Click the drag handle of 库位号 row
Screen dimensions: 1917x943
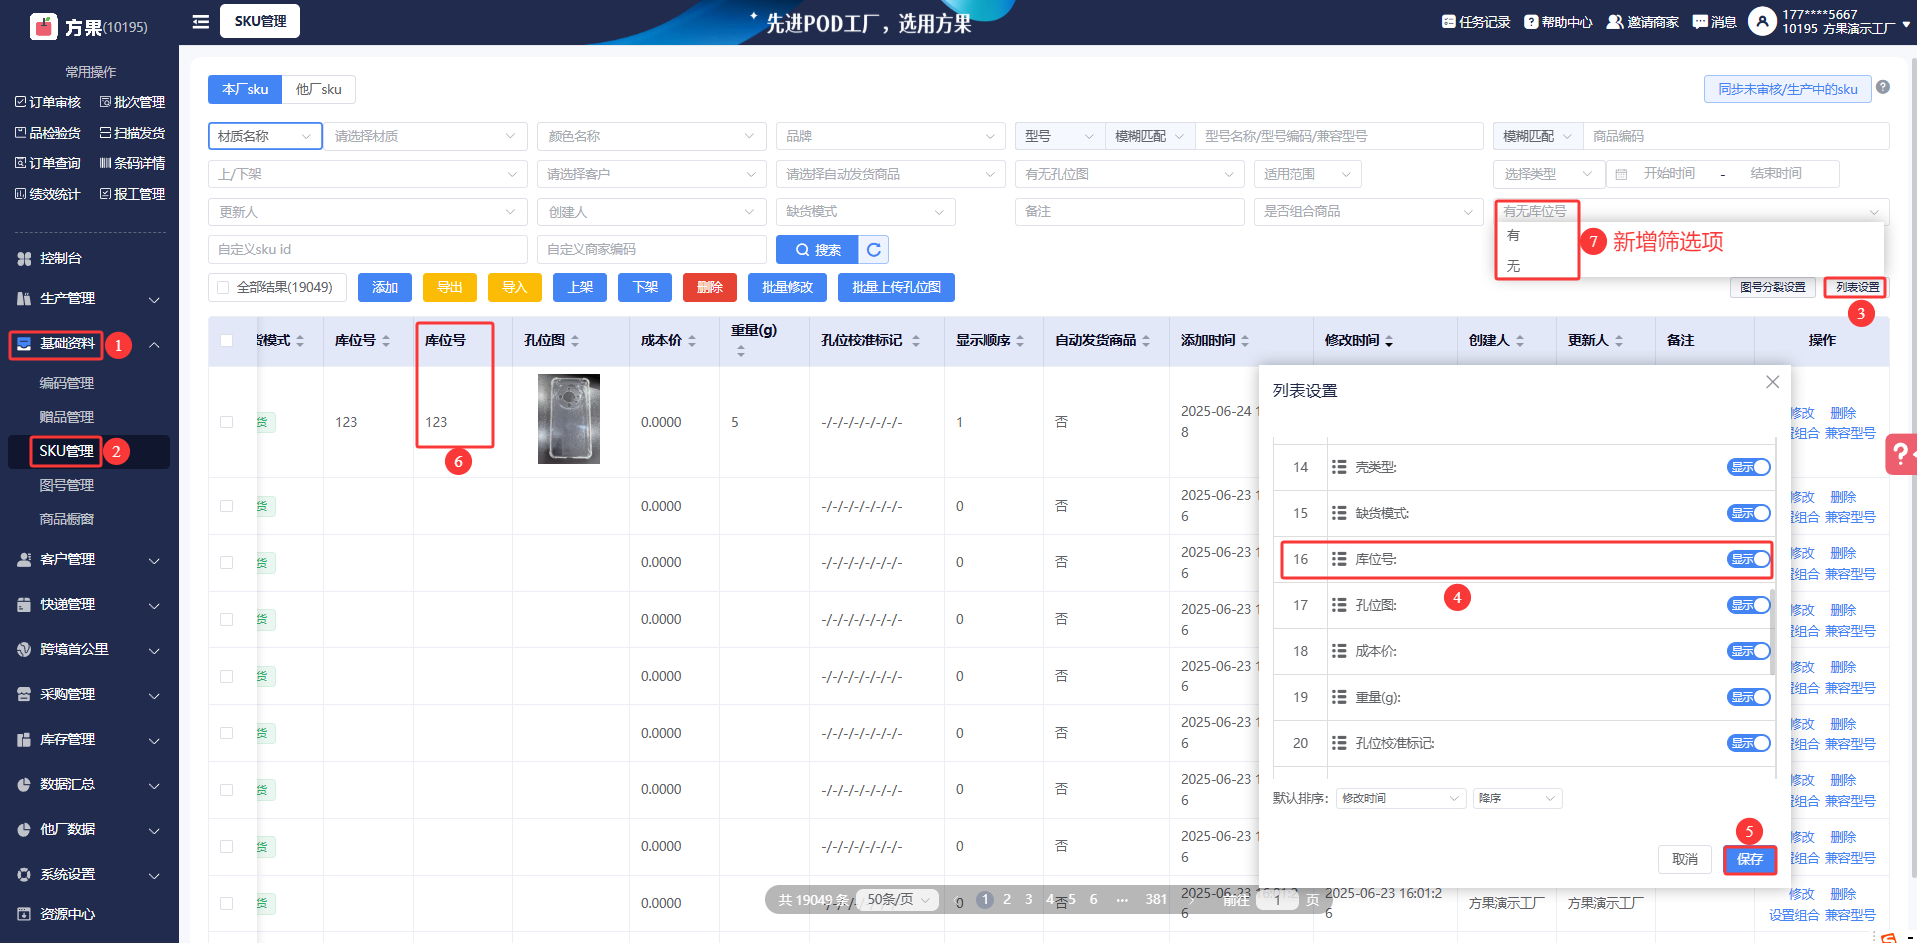click(x=1339, y=559)
